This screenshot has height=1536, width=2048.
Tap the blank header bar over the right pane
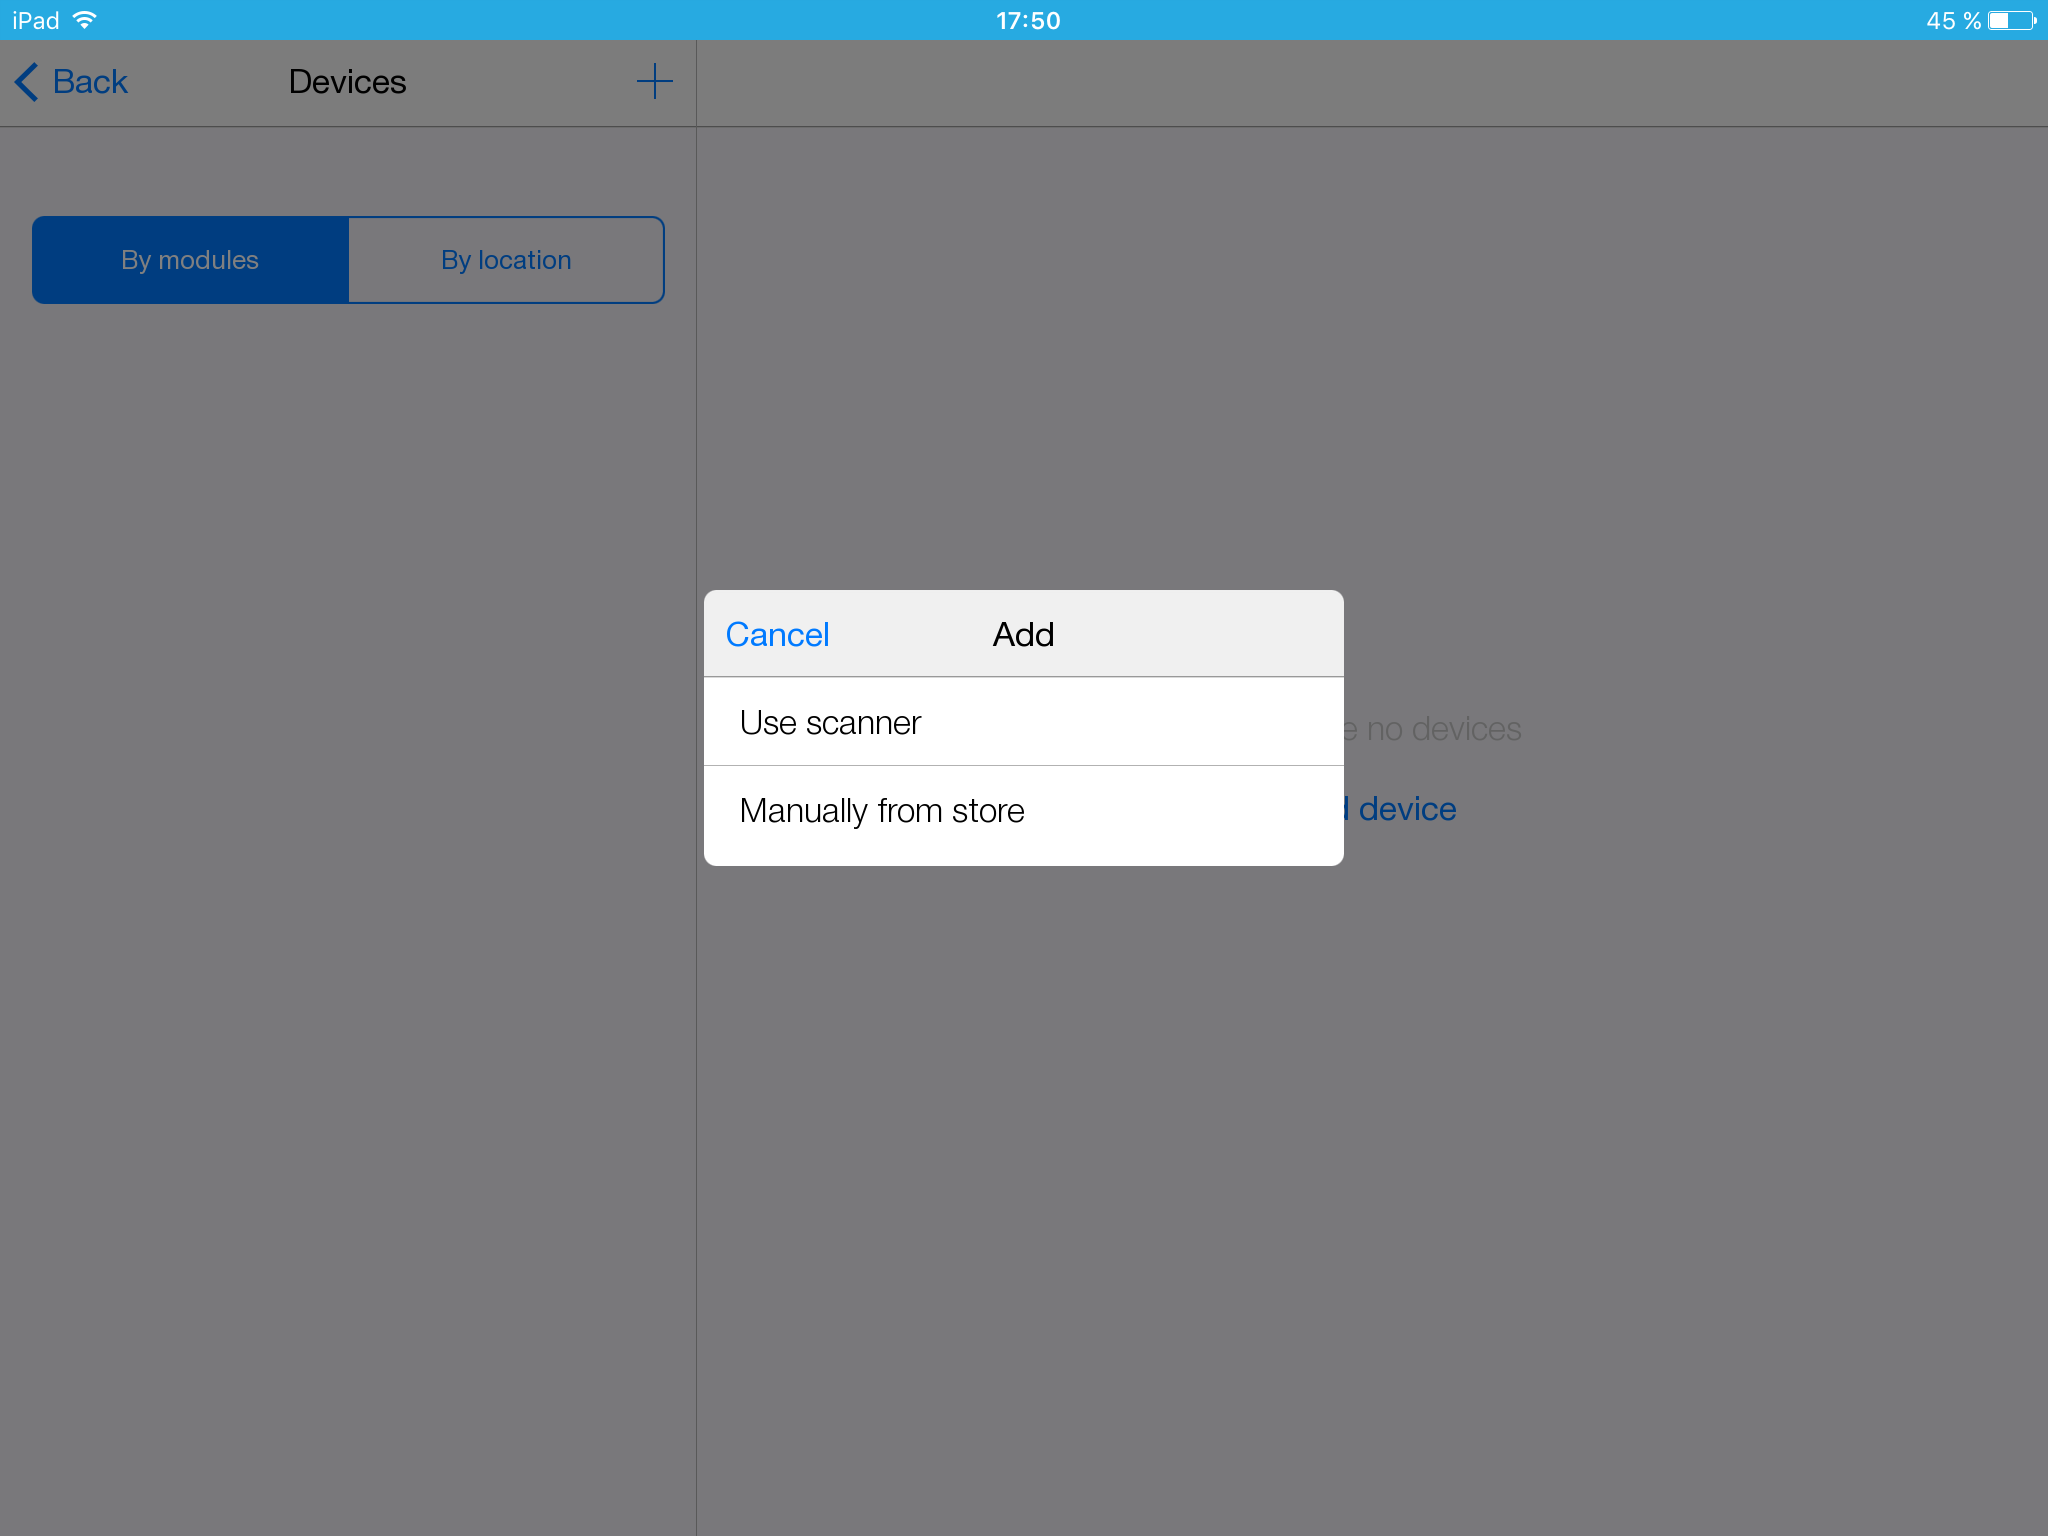(x=1370, y=83)
